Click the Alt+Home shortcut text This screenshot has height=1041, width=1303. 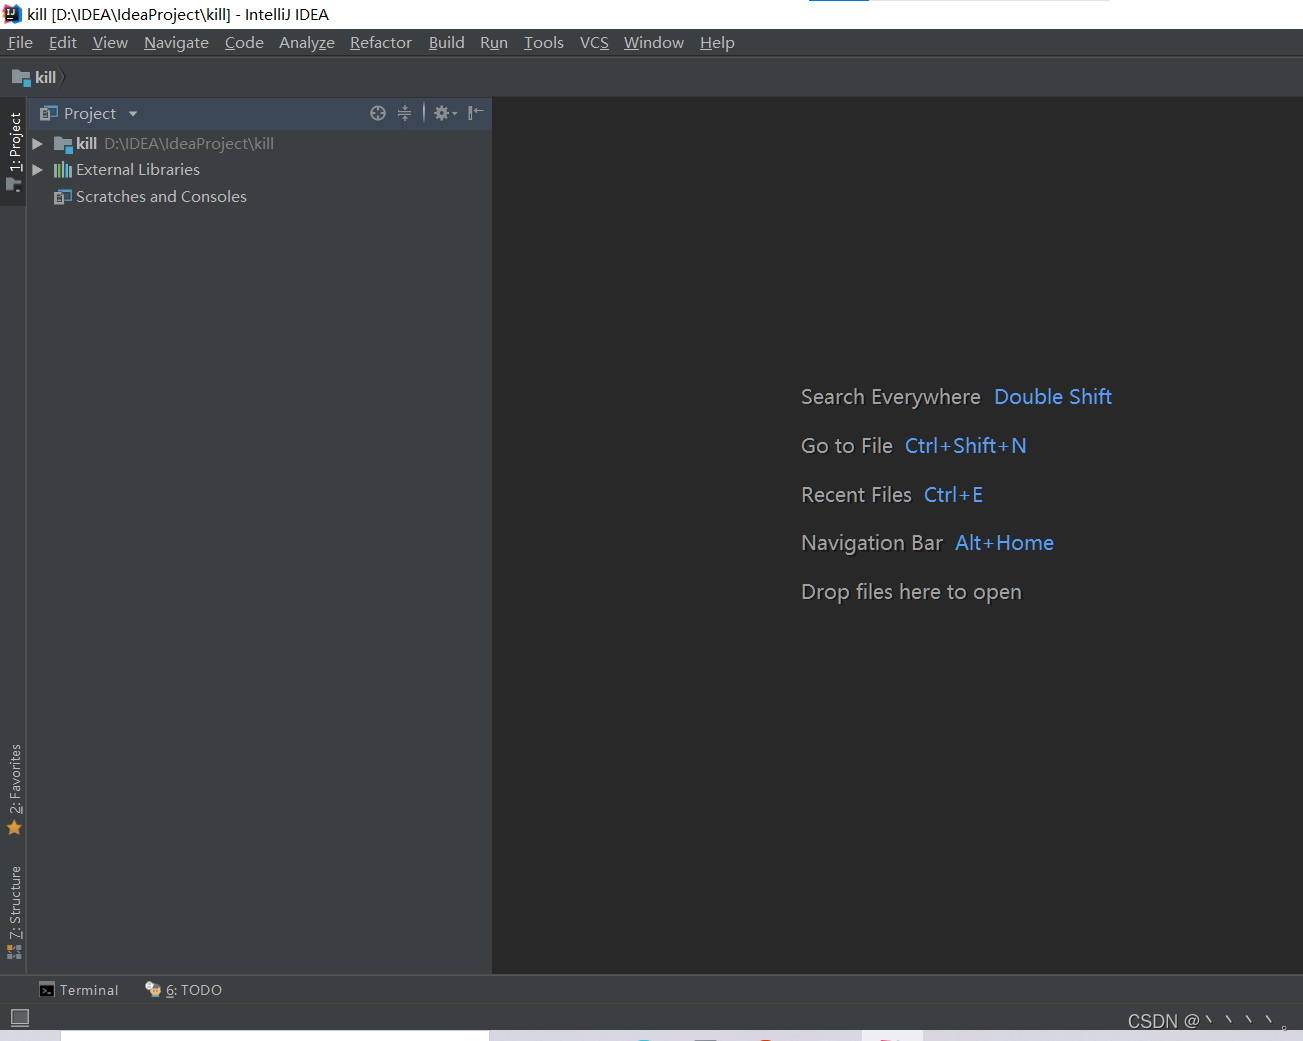tap(1004, 543)
